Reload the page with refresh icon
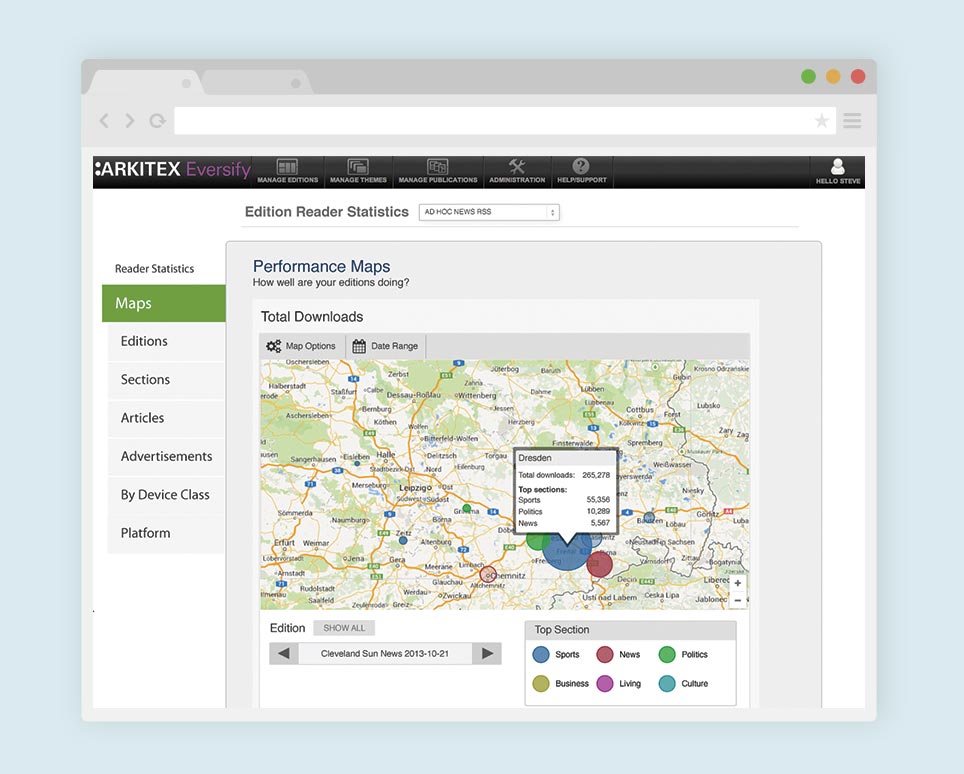 pyautogui.click(x=157, y=120)
